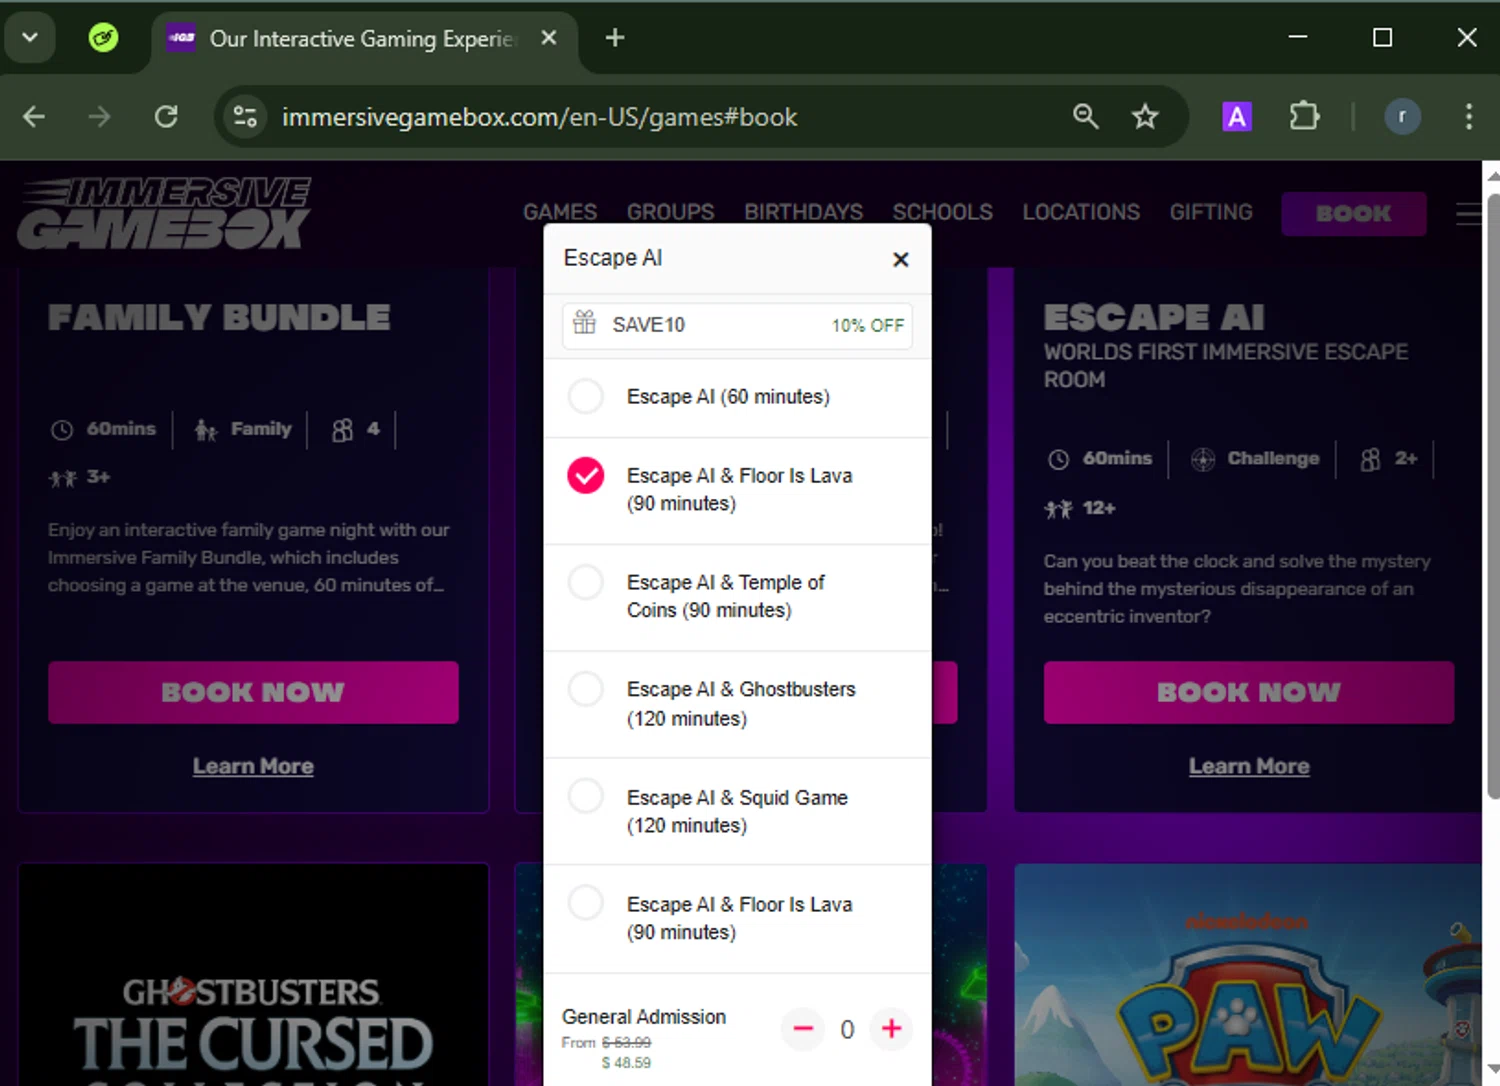Open the Ghostbusters Cursed Collection thumbnail
The height and width of the screenshot is (1086, 1500).
253,975
